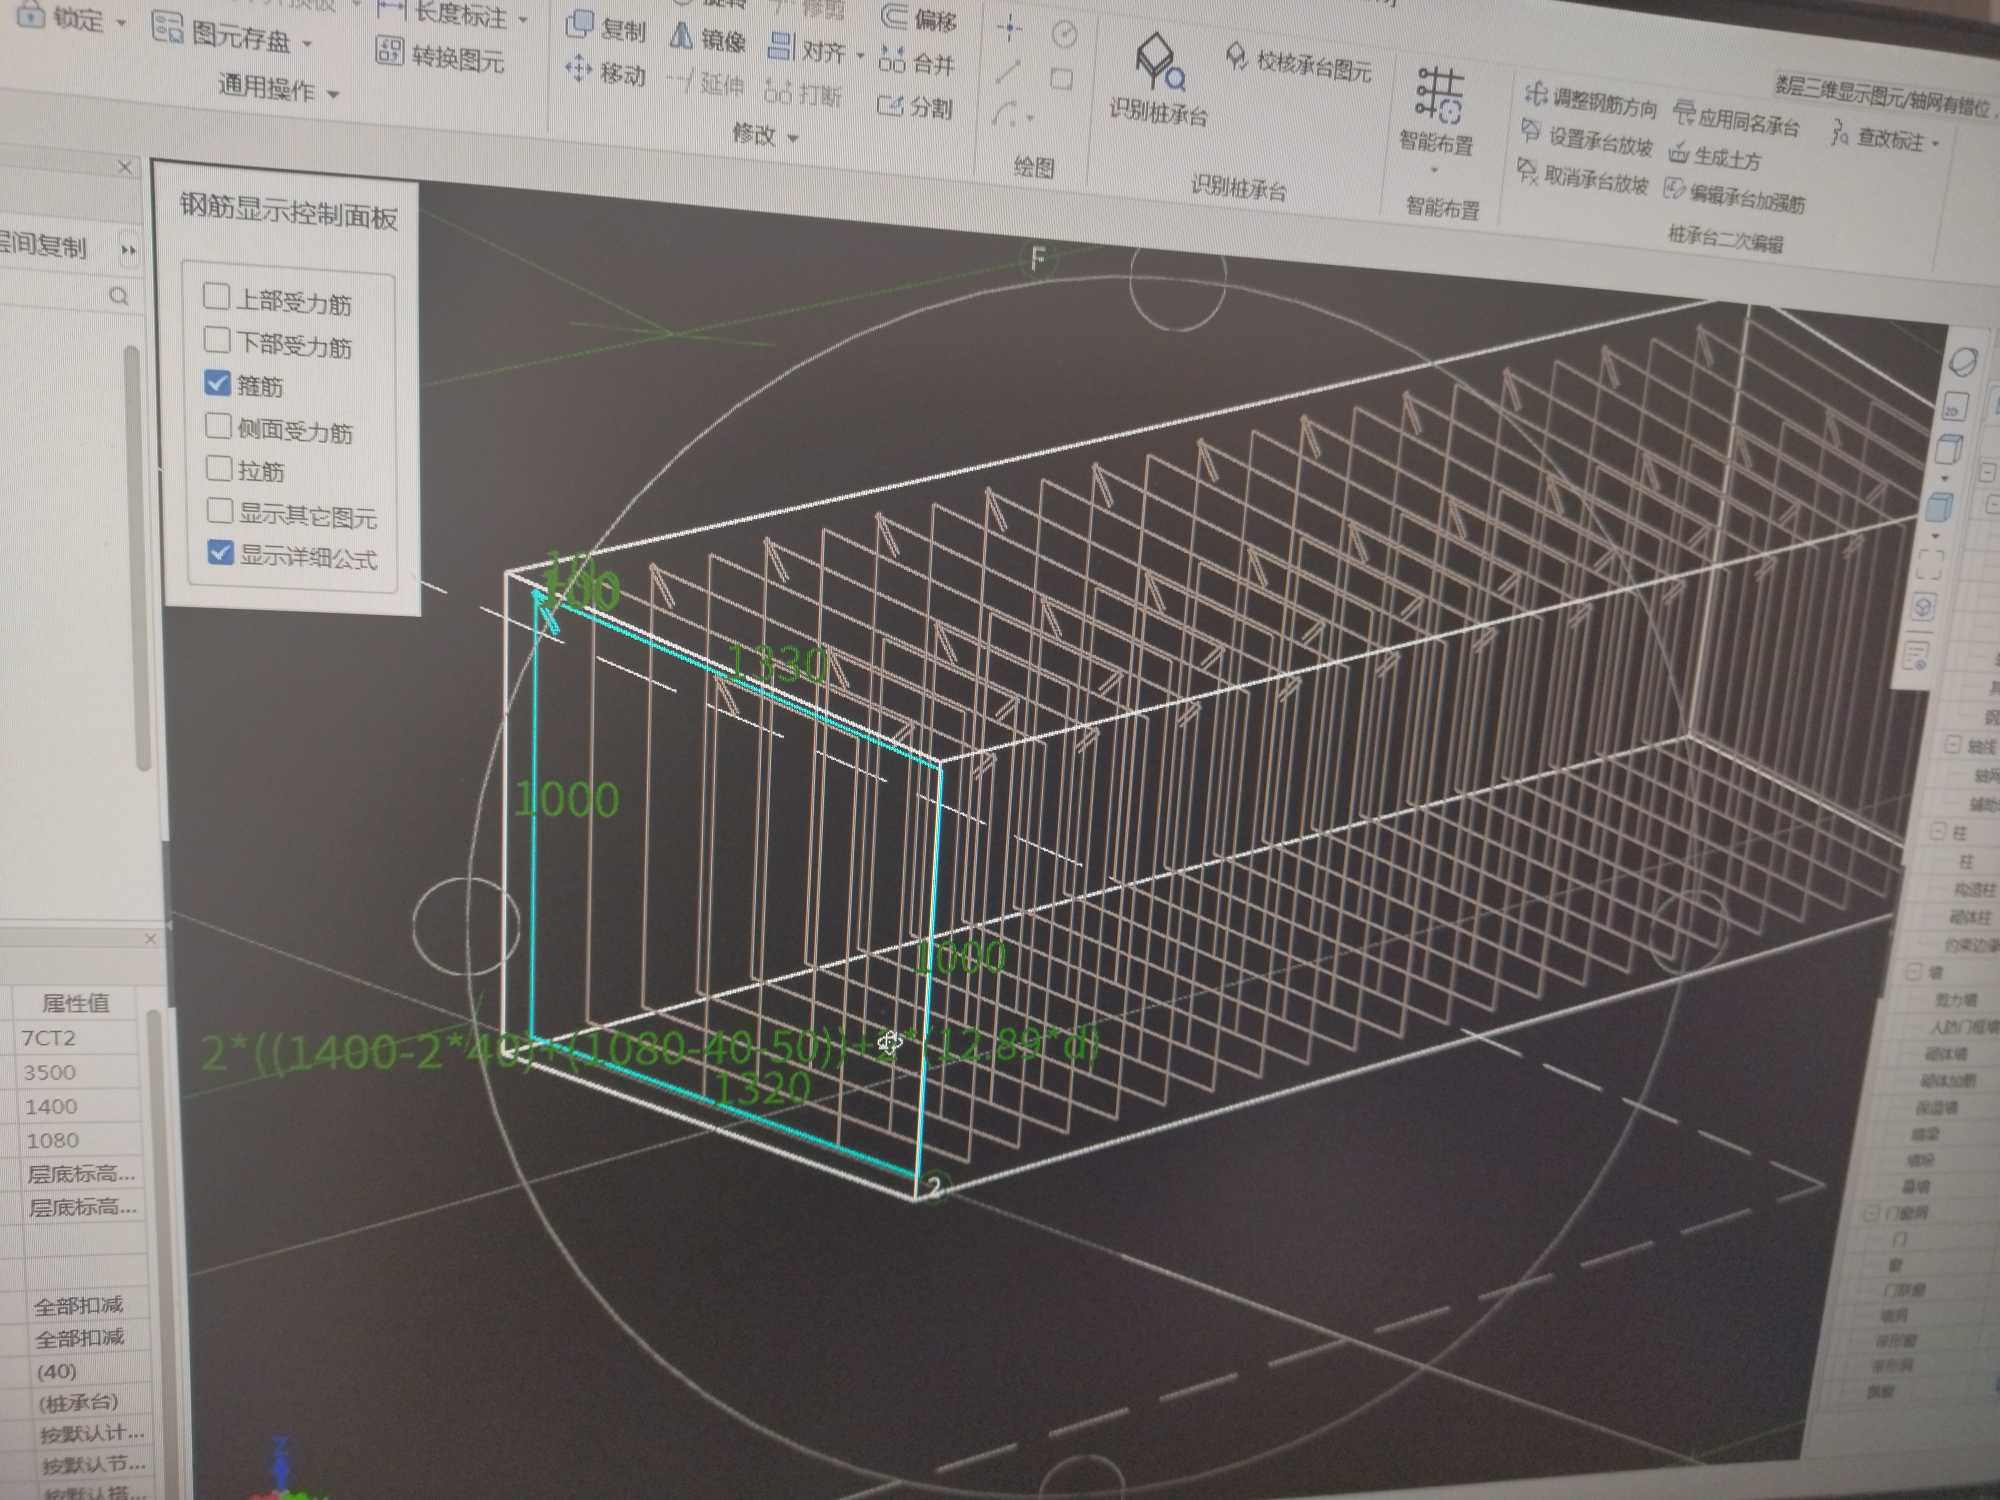This screenshot has height=1500, width=2000.
Task: Click the orbit view icon in viewport toolbar
Action: click(x=1962, y=362)
